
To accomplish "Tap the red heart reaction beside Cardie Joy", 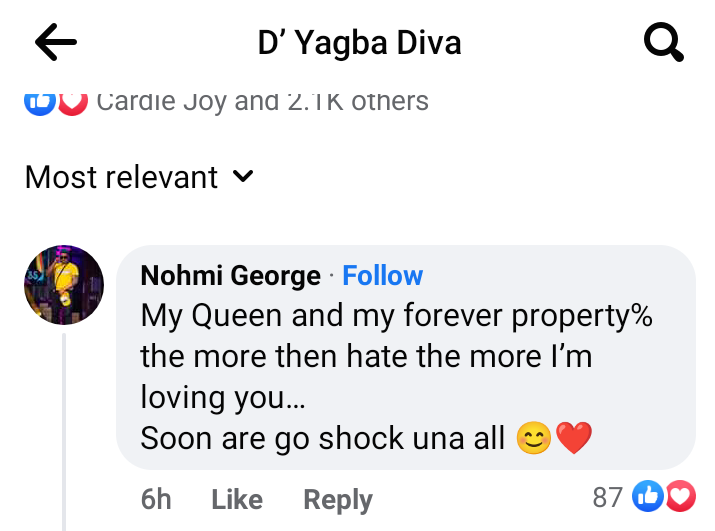I will (71, 100).
